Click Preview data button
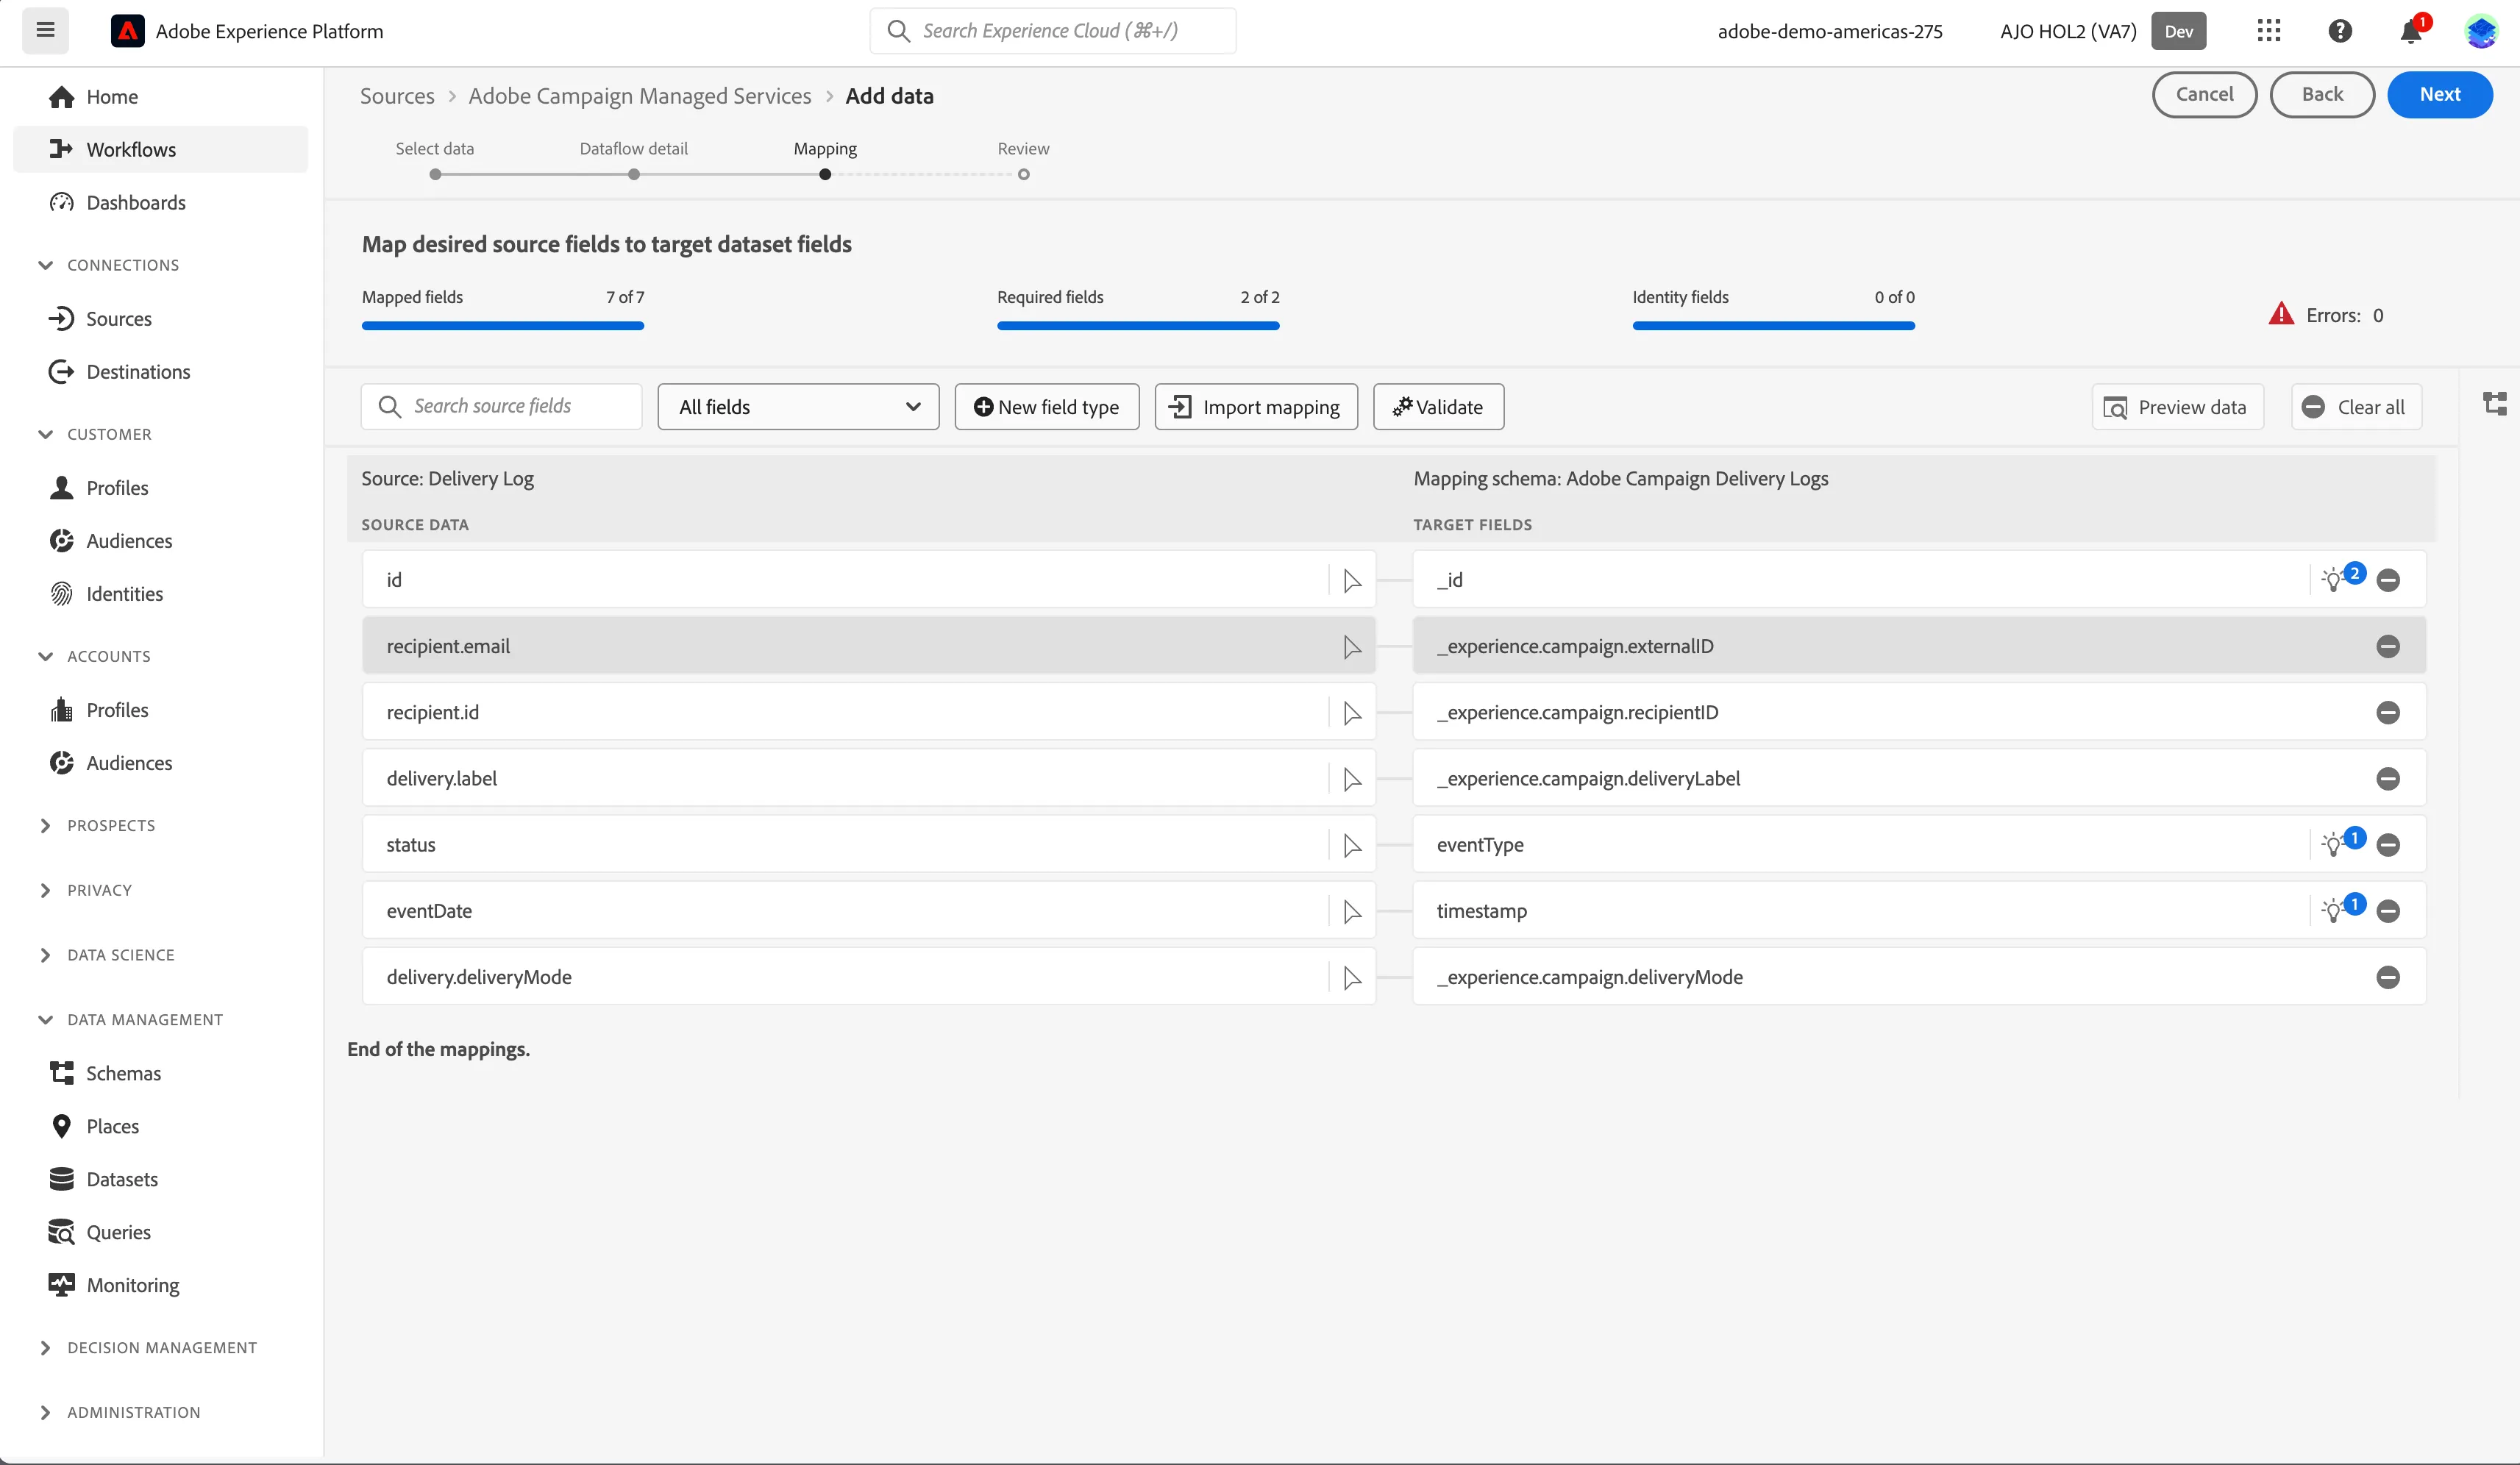Viewport: 2520px width, 1465px height. [2177, 407]
